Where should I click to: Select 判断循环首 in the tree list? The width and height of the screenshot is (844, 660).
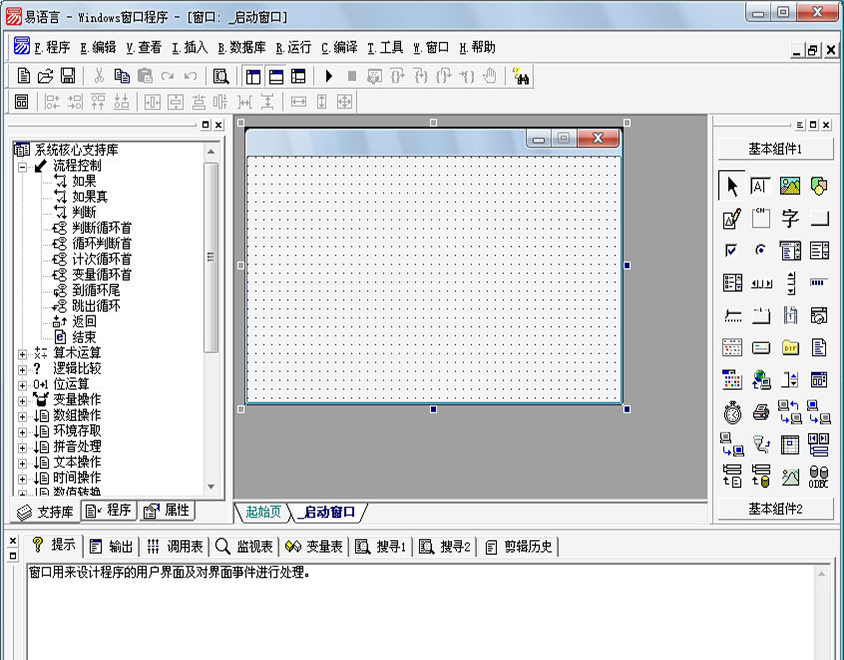pyautogui.click(x=102, y=228)
